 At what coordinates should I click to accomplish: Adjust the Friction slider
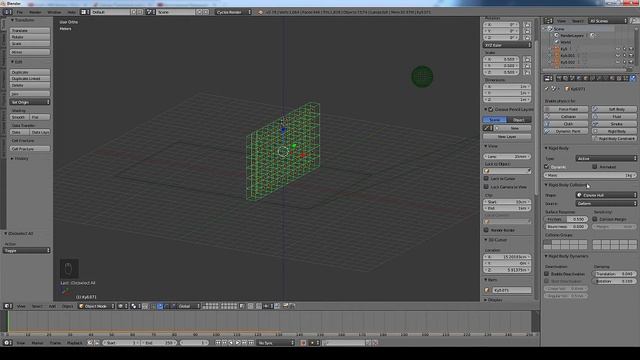[x=566, y=219]
